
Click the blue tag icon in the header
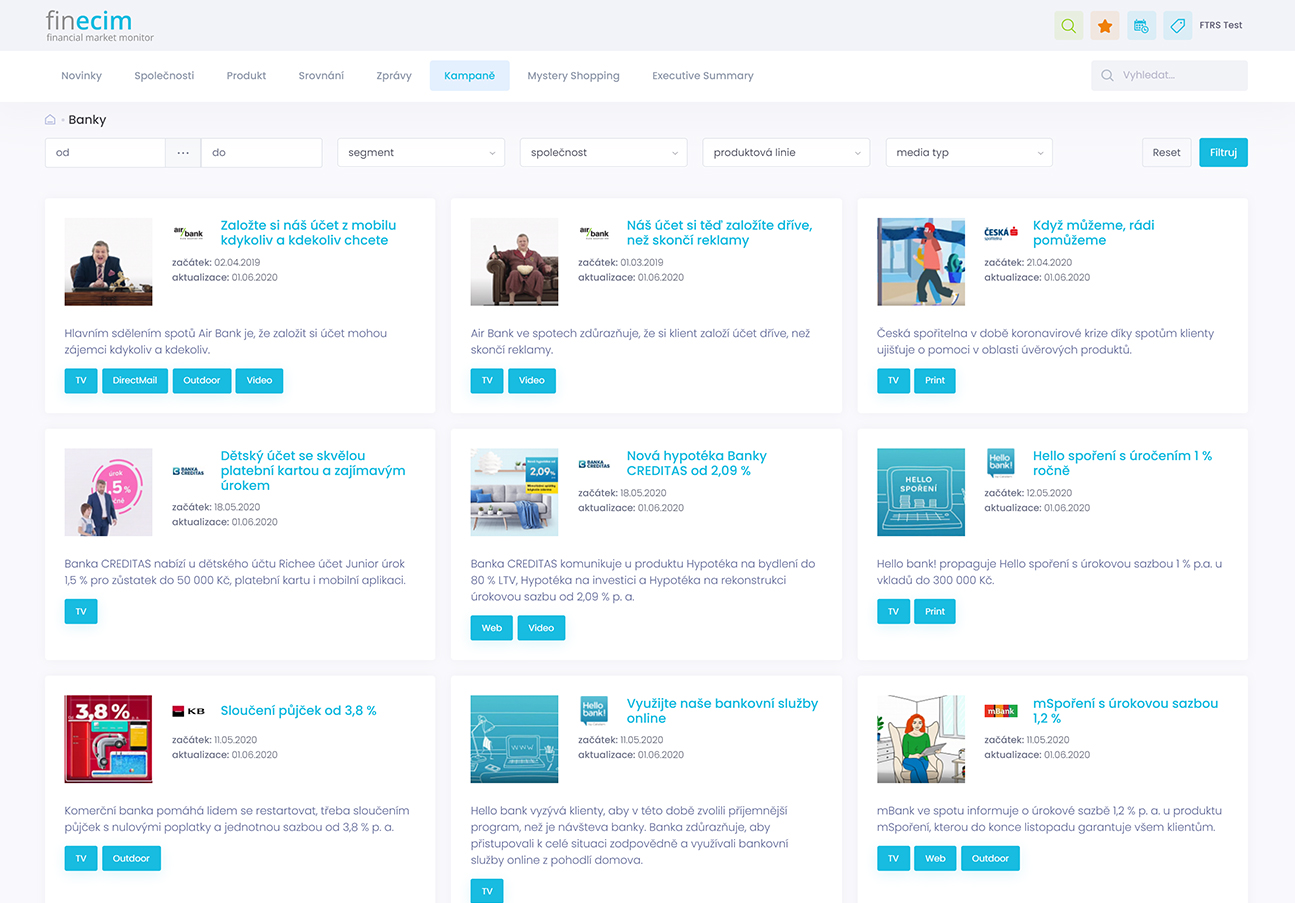tap(1178, 26)
